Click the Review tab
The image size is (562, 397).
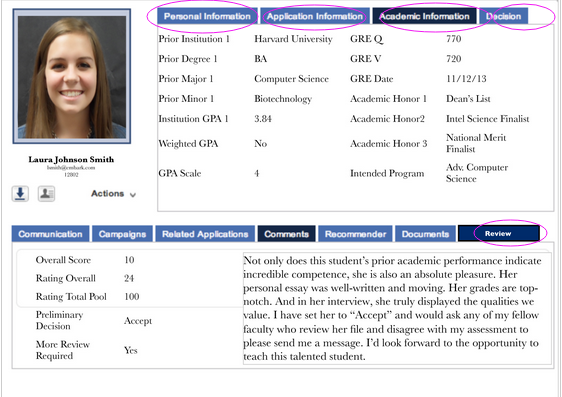tap(499, 234)
